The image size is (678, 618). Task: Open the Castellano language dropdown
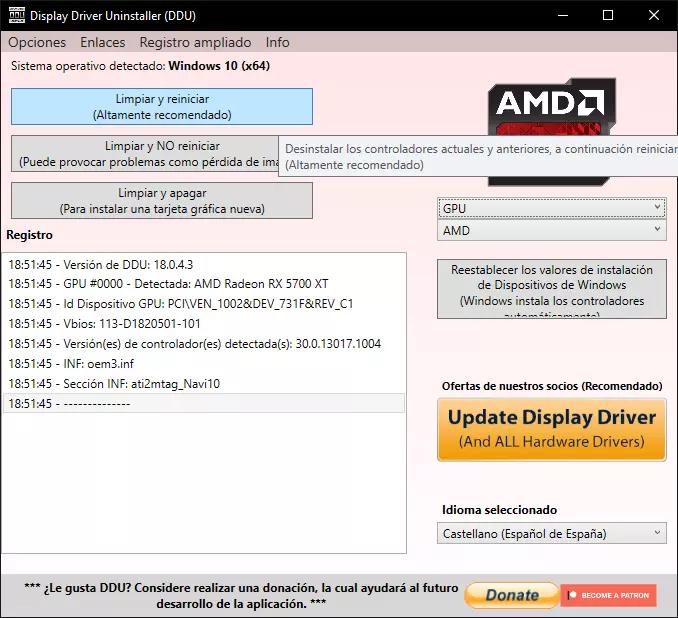[552, 534]
